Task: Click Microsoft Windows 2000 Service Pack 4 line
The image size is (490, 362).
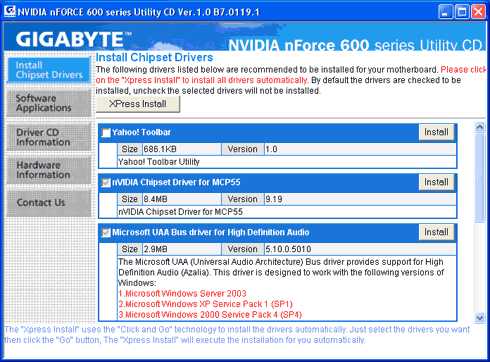Action: (210, 315)
